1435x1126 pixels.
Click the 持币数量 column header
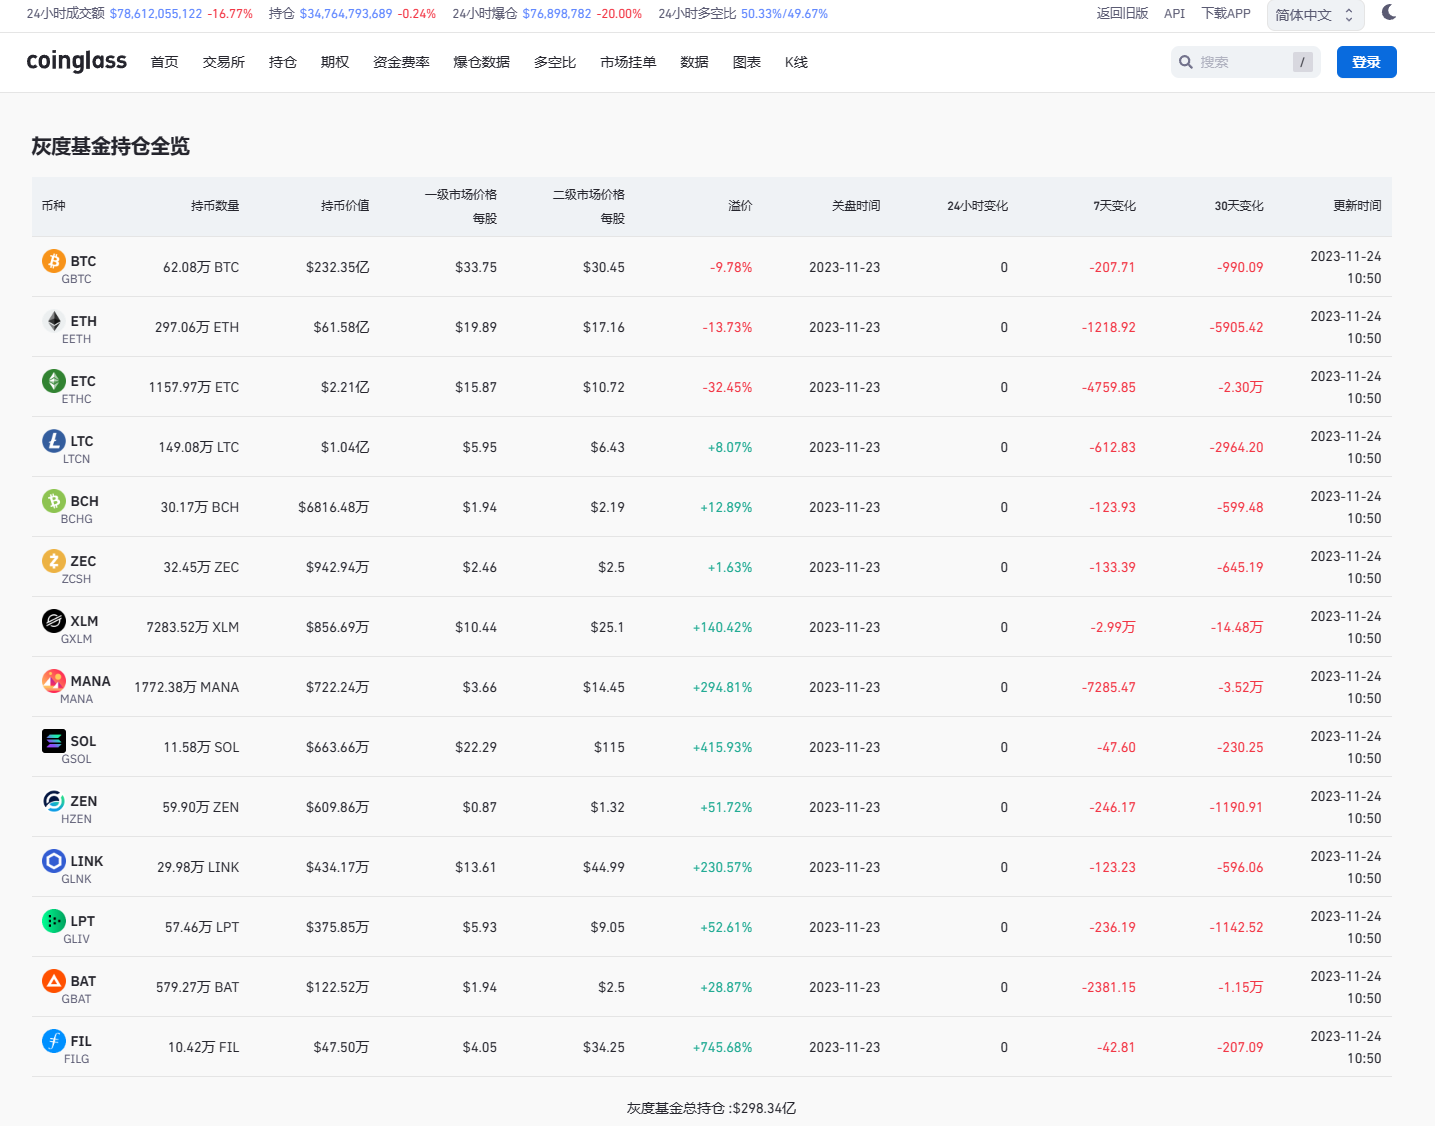215,206
